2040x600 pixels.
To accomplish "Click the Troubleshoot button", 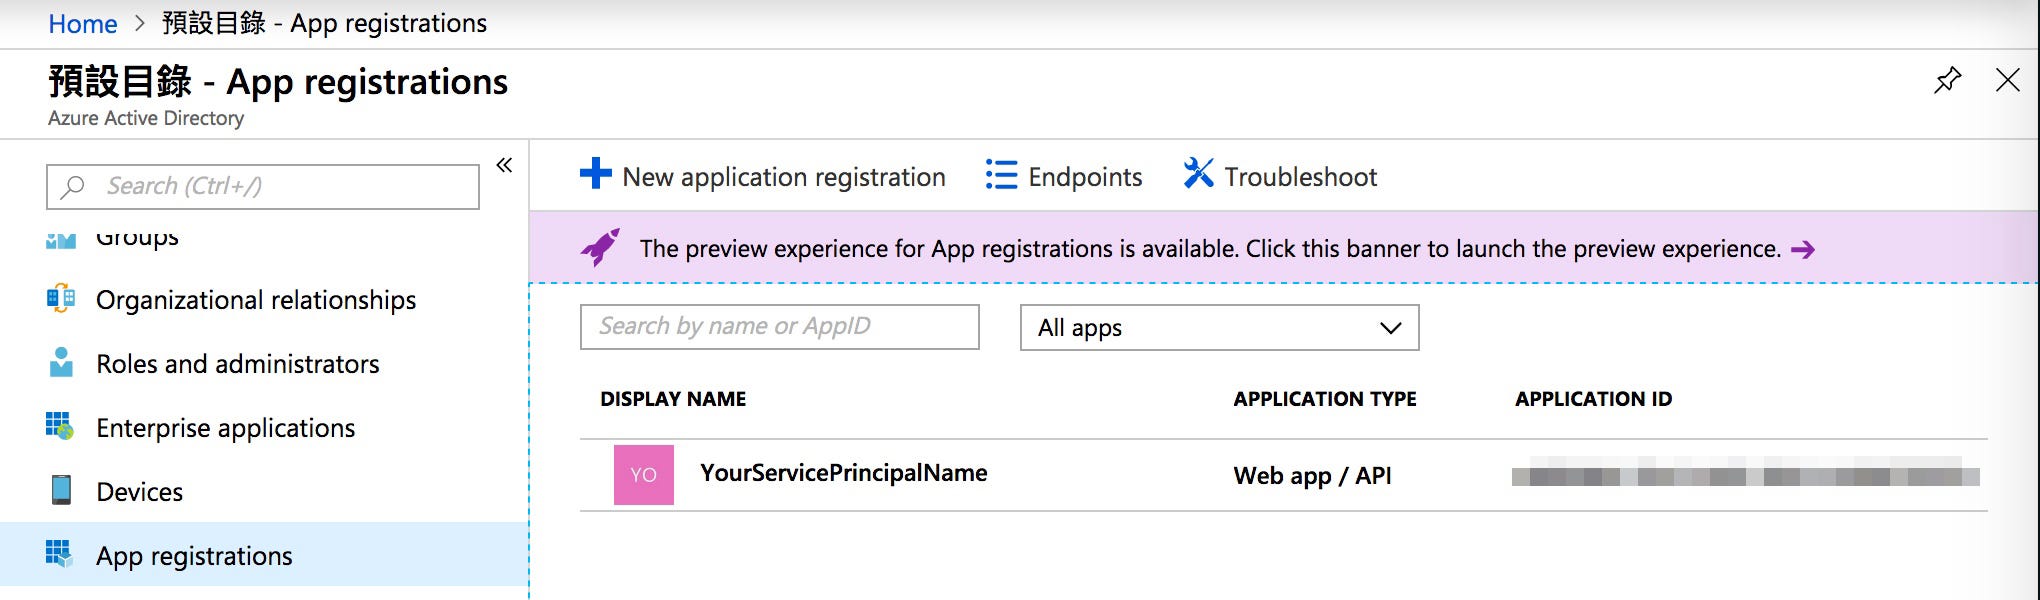I will pos(1280,176).
